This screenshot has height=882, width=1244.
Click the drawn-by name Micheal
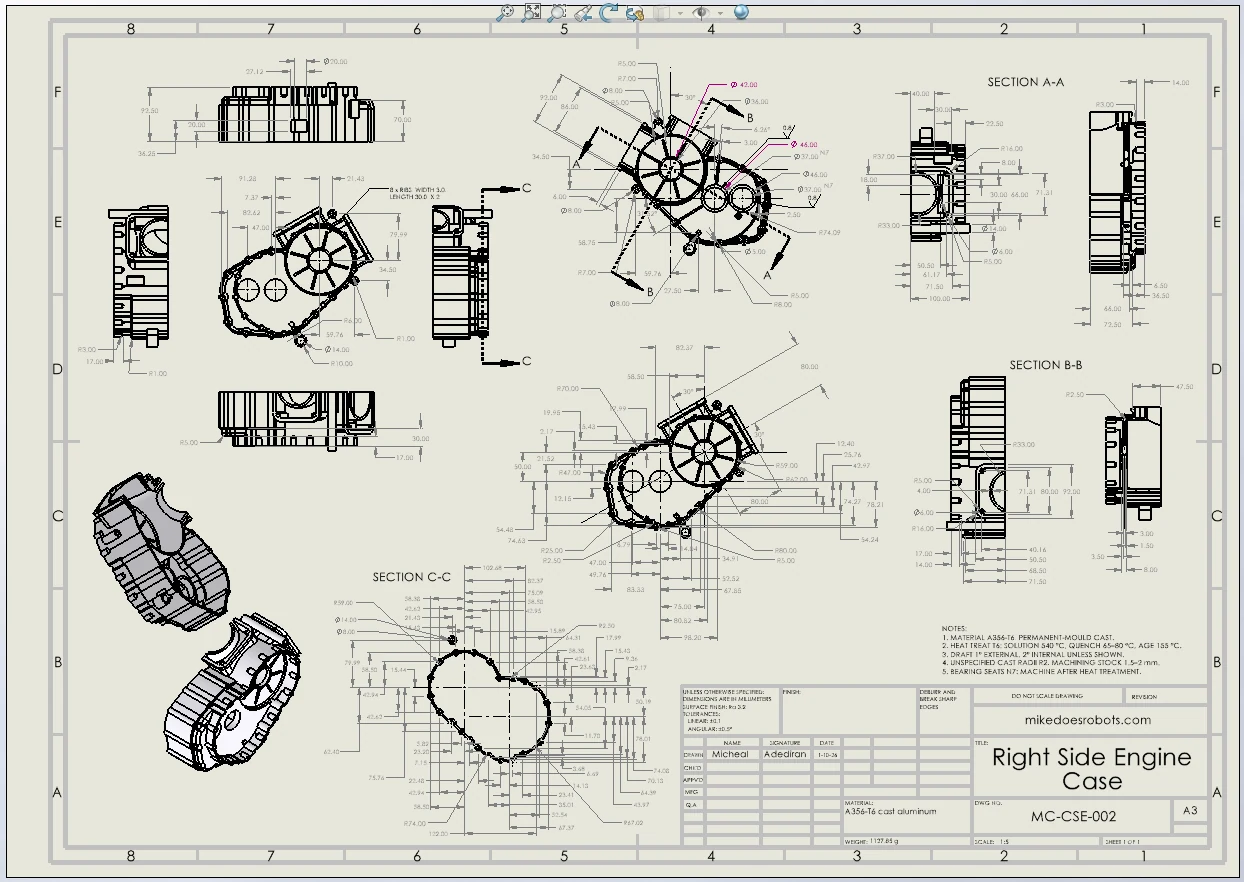click(x=730, y=754)
